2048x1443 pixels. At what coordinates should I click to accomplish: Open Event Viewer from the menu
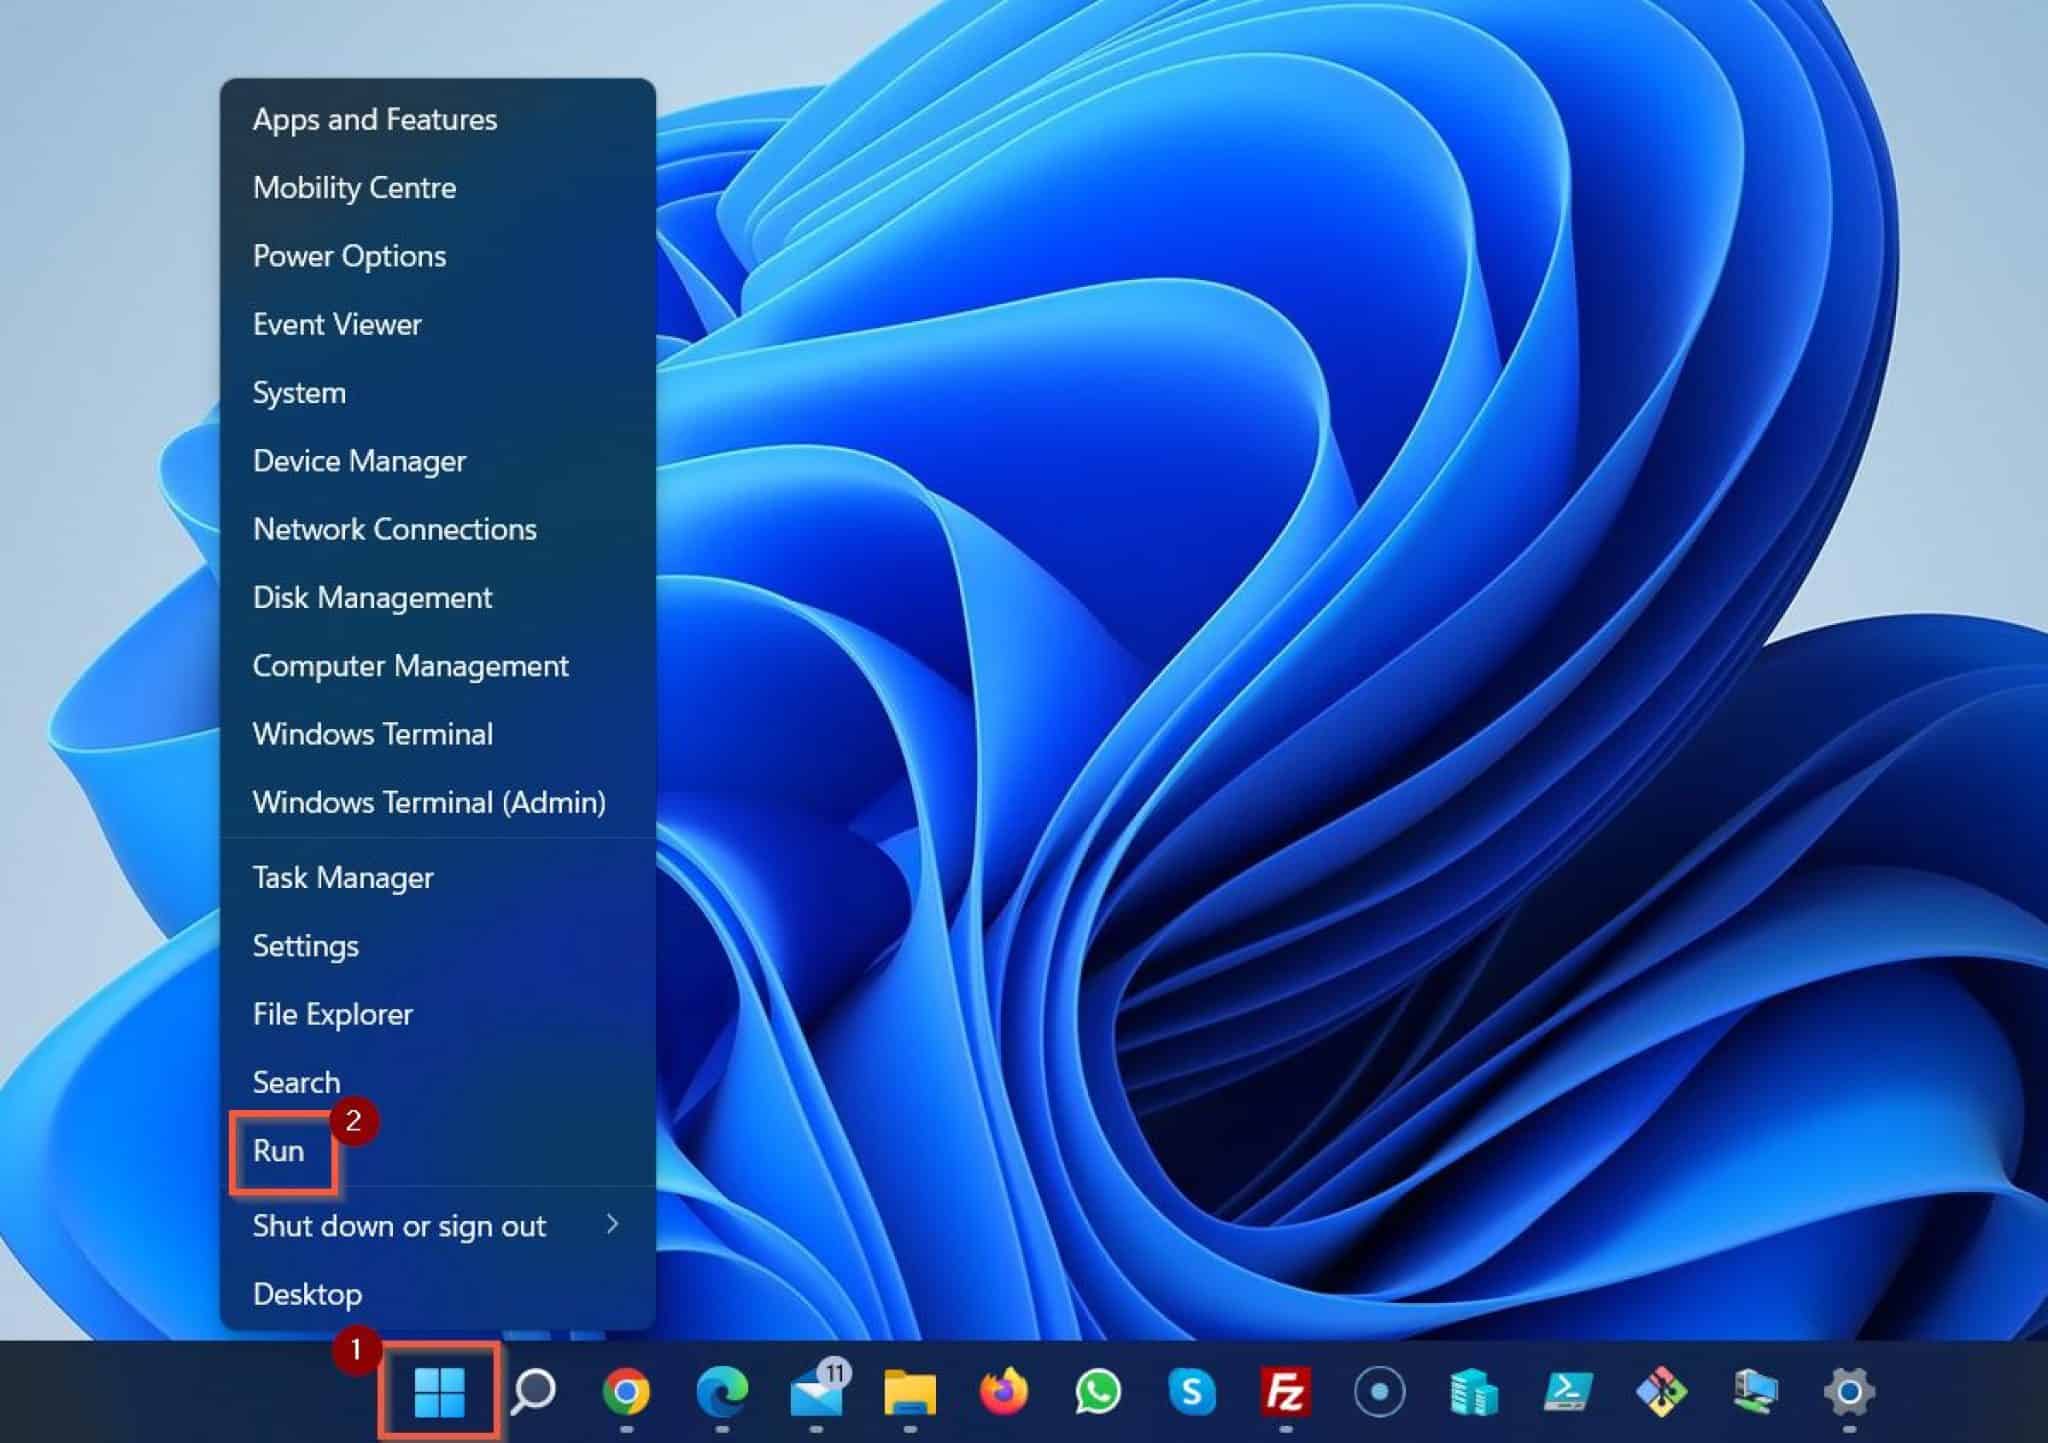coord(336,323)
